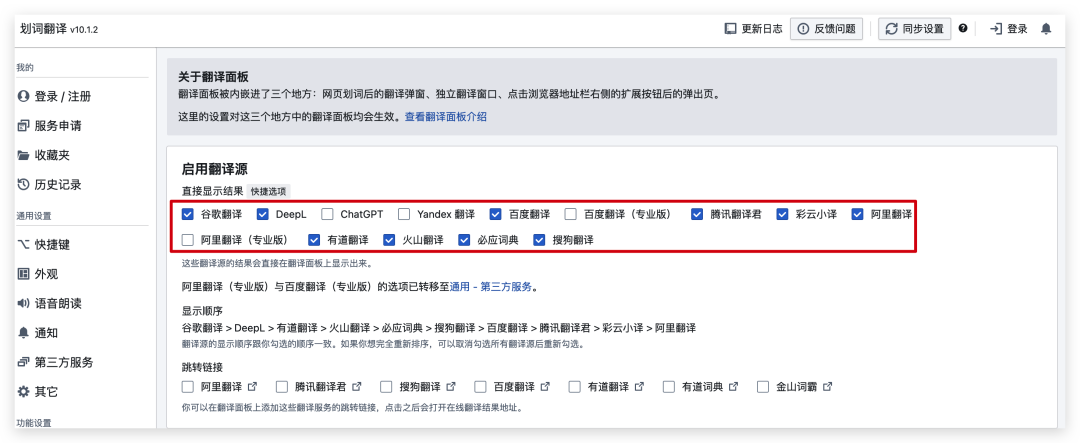Click the 划词翻译 app title
This screenshot has width=1080, height=443.
(44, 29)
